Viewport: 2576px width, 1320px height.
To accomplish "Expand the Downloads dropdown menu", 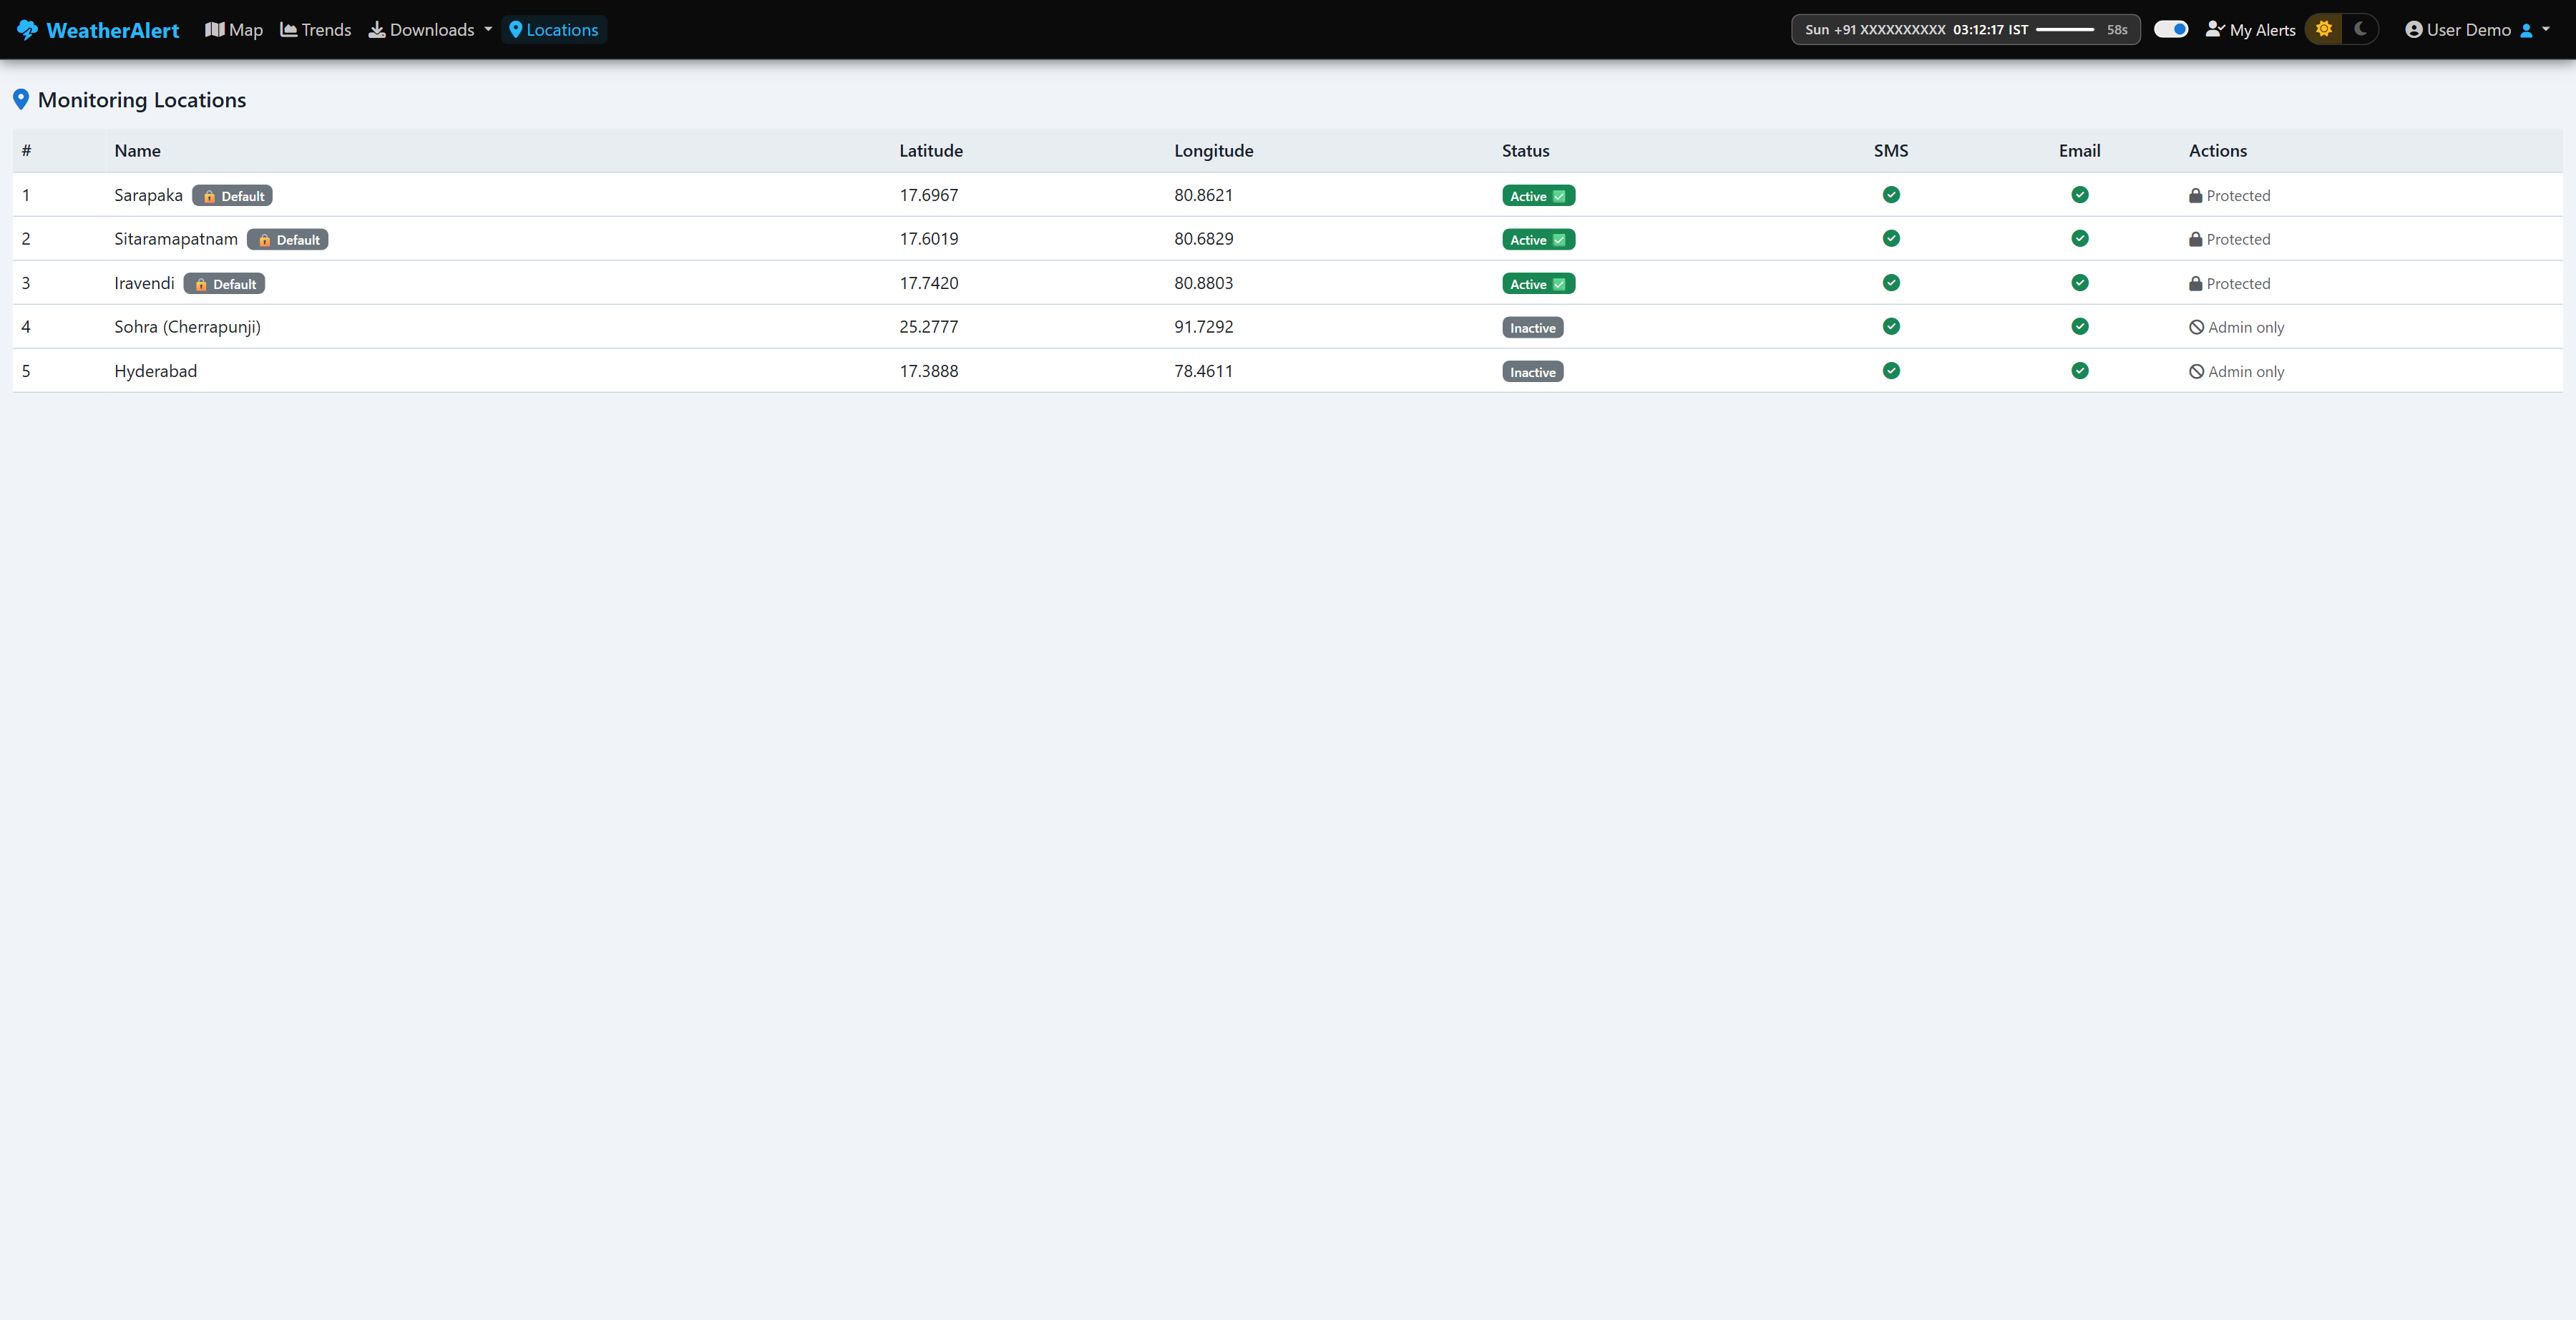I will click(x=430, y=30).
